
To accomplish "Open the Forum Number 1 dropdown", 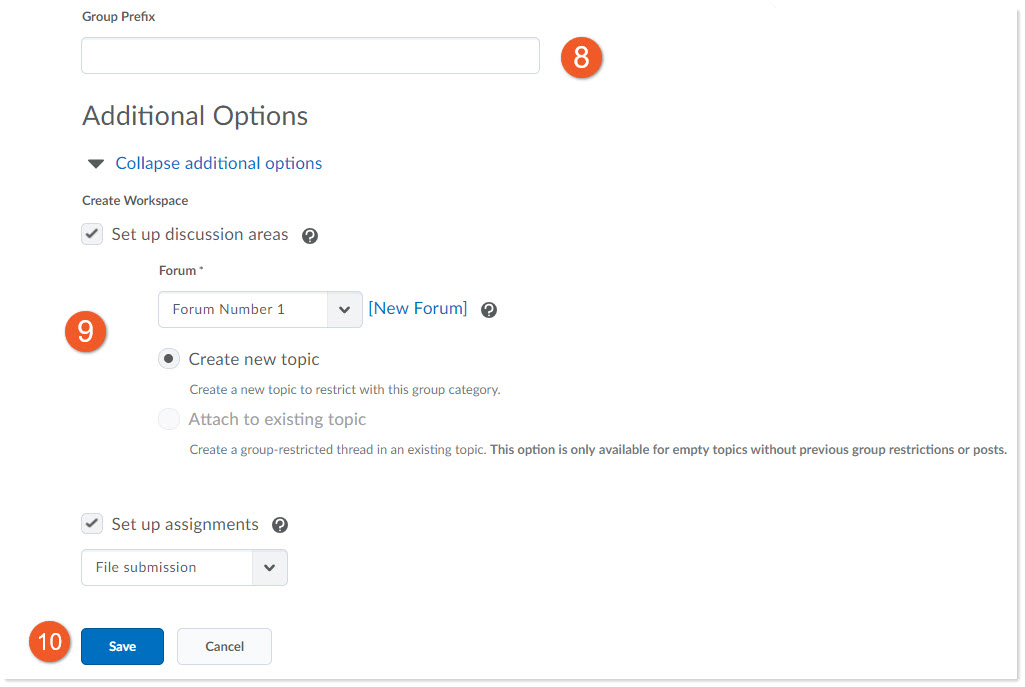I will (260, 309).
